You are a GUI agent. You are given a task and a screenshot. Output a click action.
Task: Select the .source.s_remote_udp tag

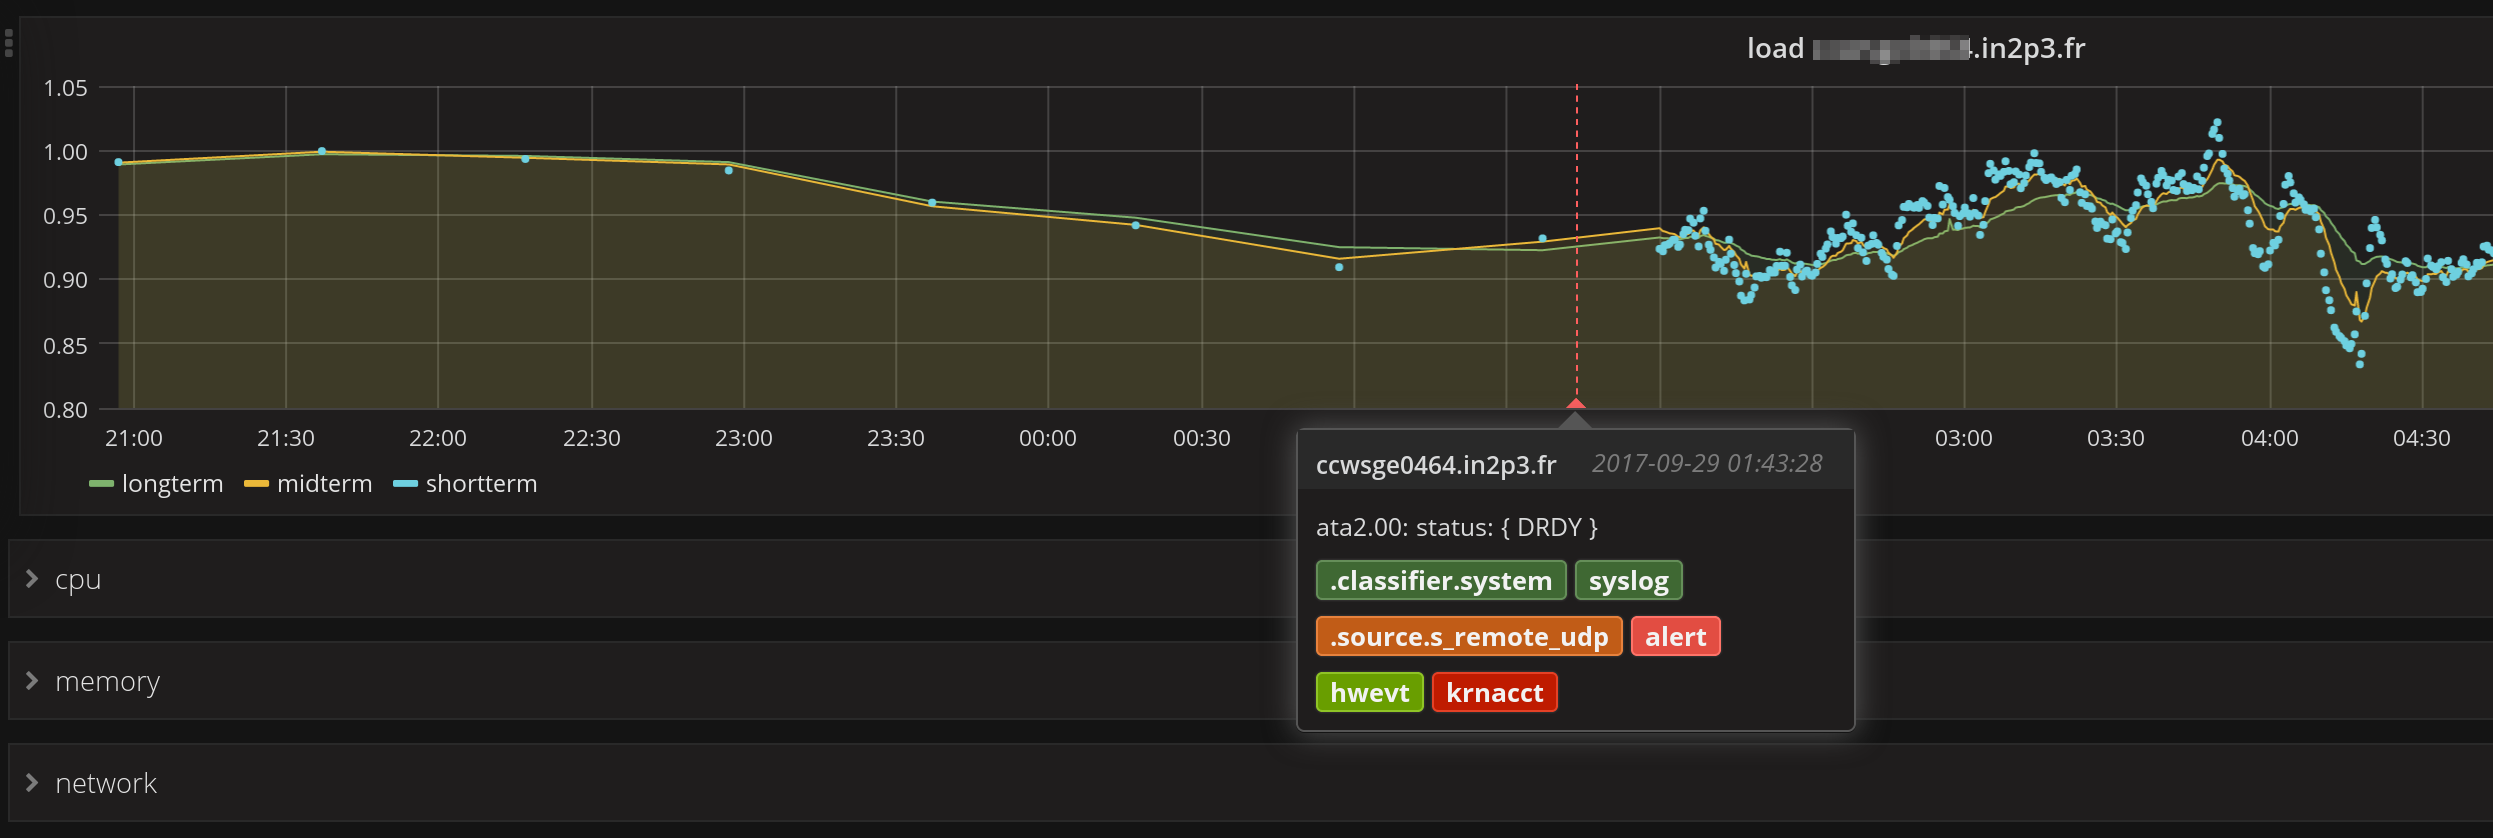click(1469, 637)
